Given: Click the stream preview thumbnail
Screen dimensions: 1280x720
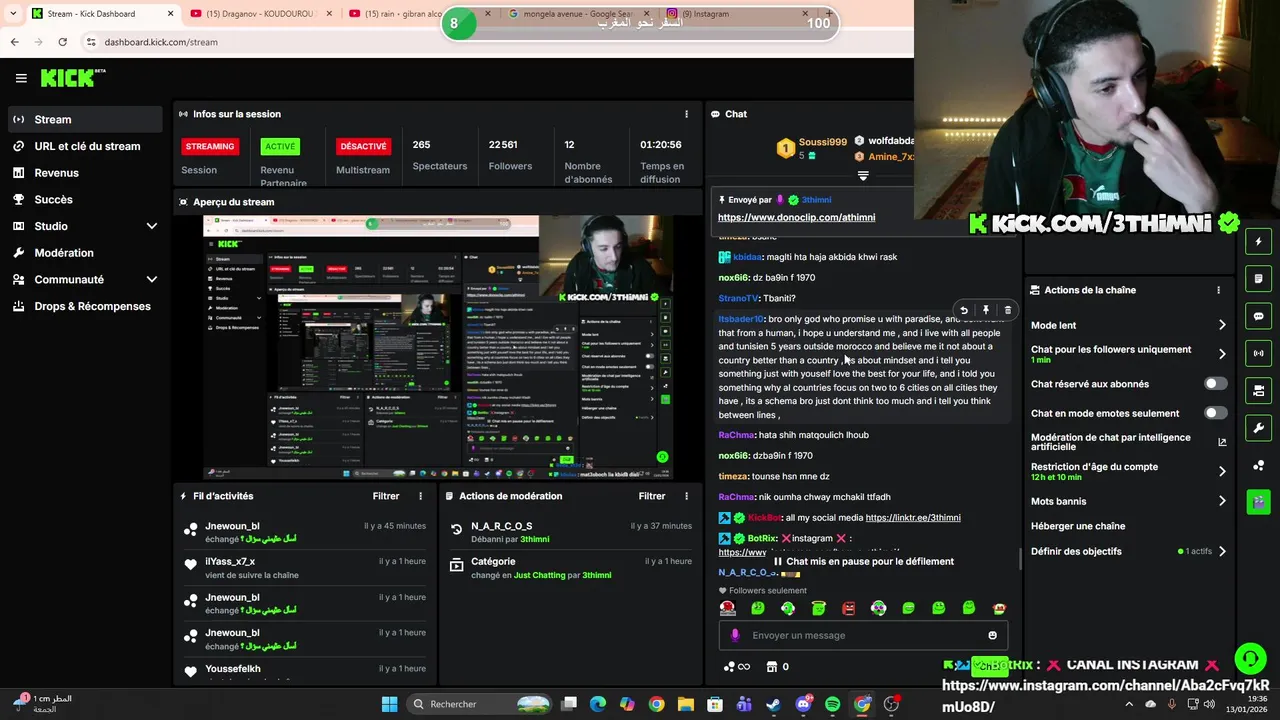Looking at the screenshot, I should tap(438, 347).
